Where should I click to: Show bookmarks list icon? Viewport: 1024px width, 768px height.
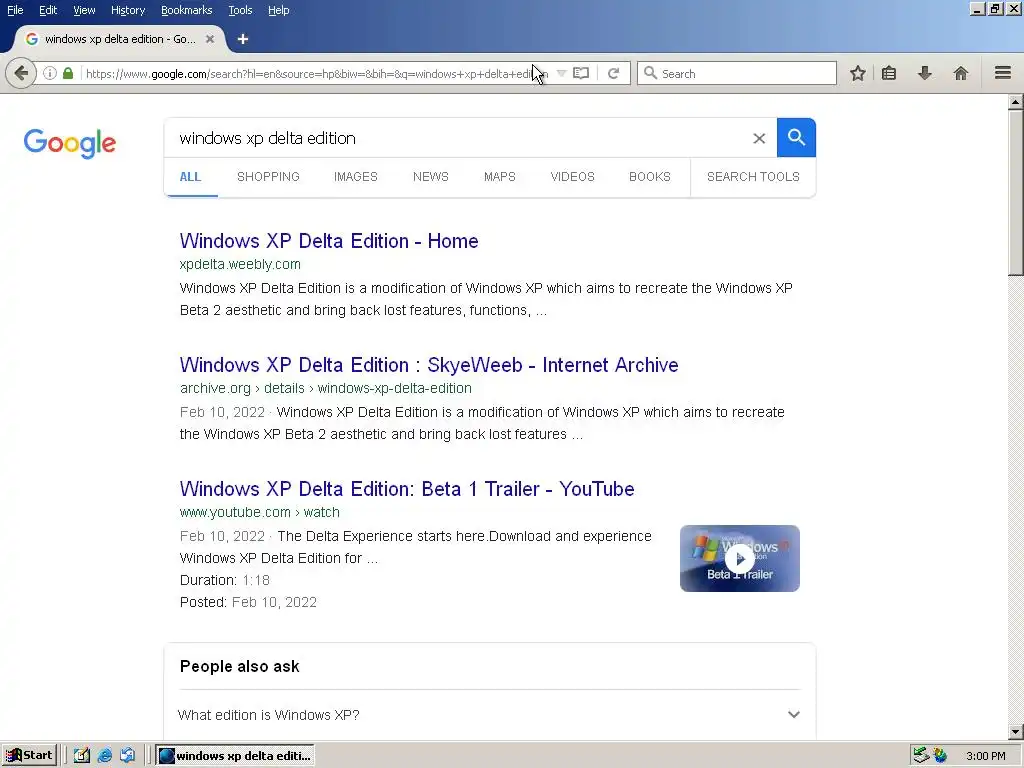coord(889,73)
